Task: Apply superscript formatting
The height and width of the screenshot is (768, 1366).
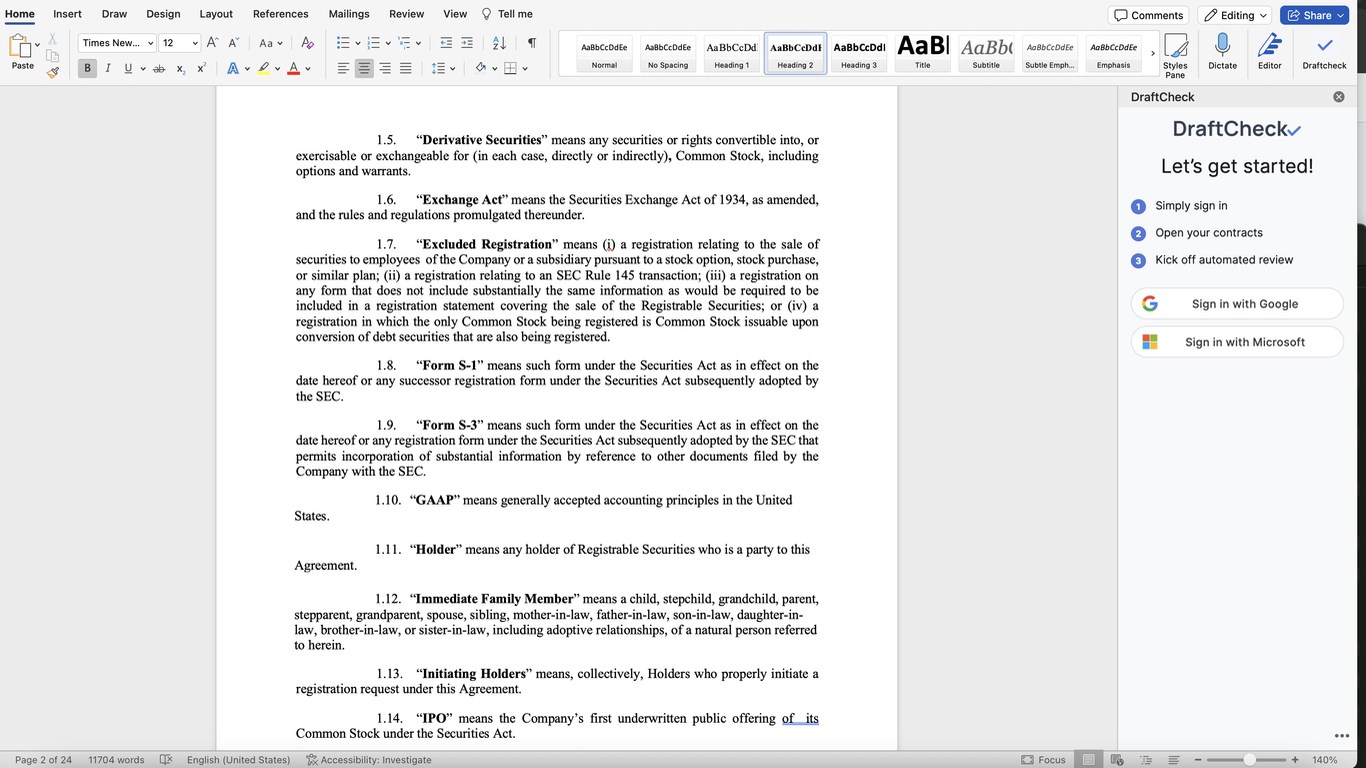Action: tap(202, 69)
